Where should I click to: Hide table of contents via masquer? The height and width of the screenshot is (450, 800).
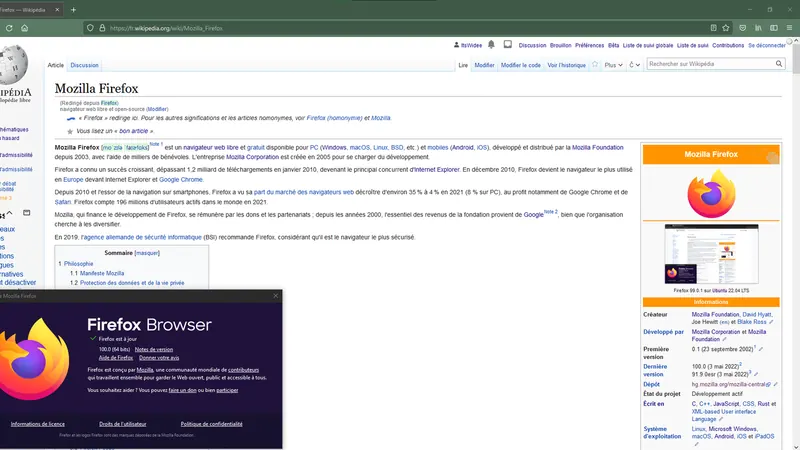coord(147,253)
